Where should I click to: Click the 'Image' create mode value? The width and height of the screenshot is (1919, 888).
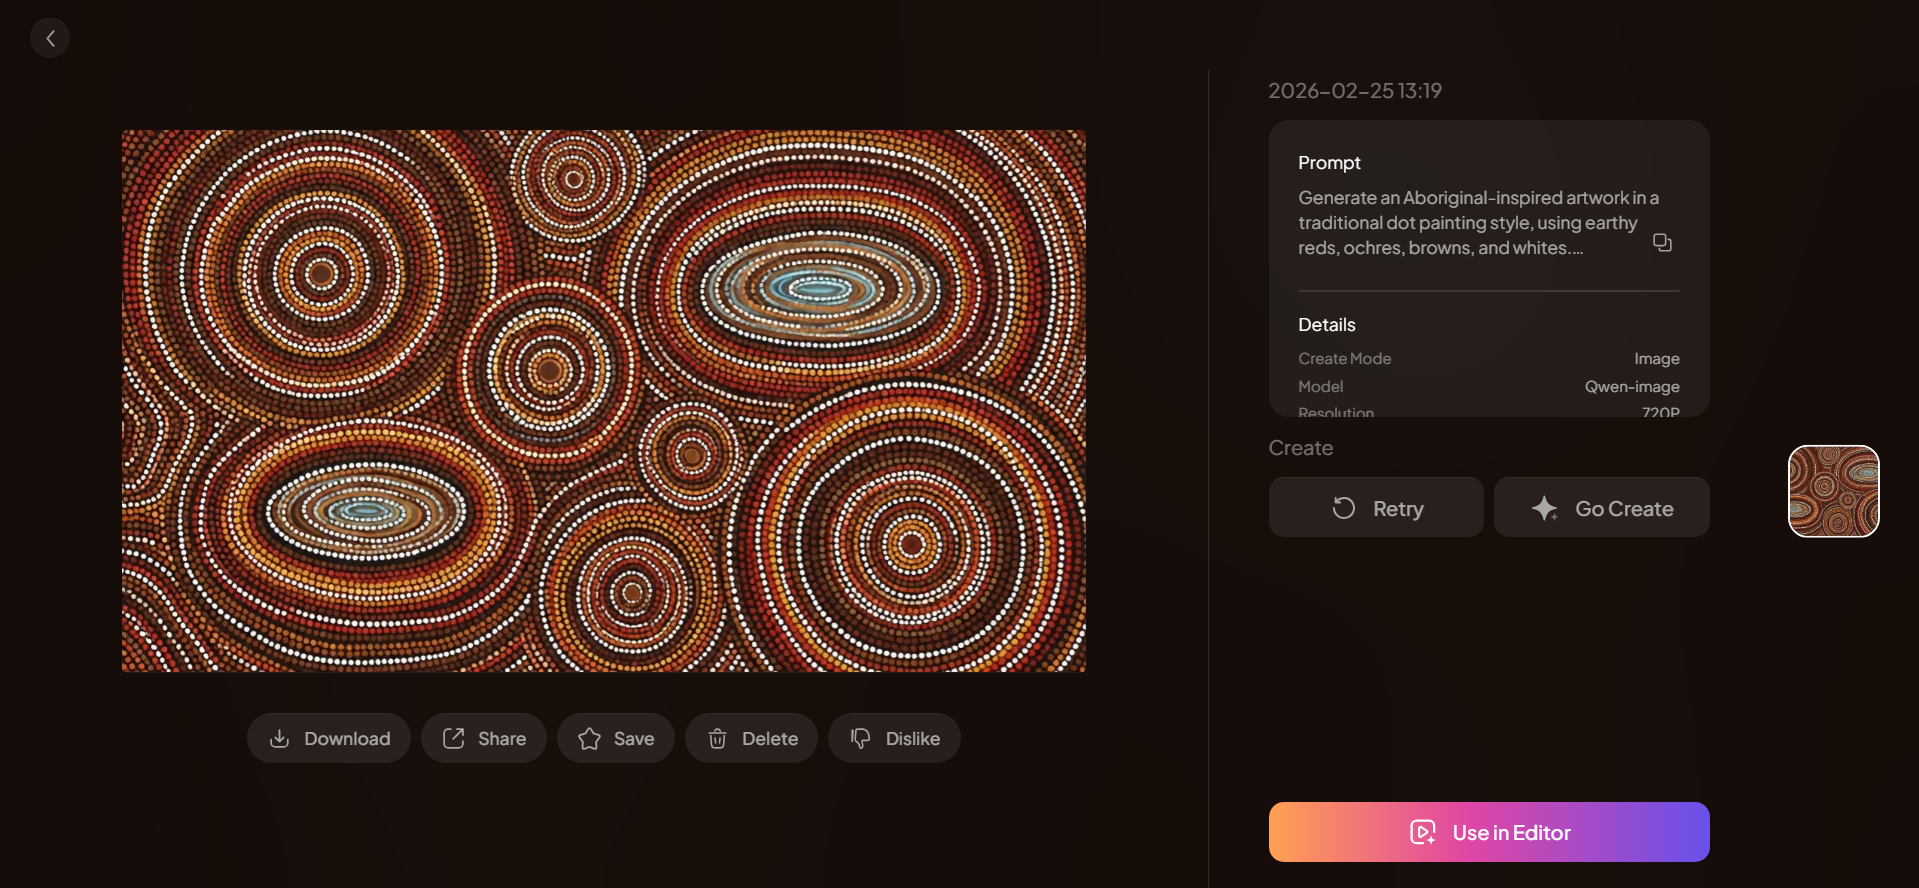(1657, 359)
